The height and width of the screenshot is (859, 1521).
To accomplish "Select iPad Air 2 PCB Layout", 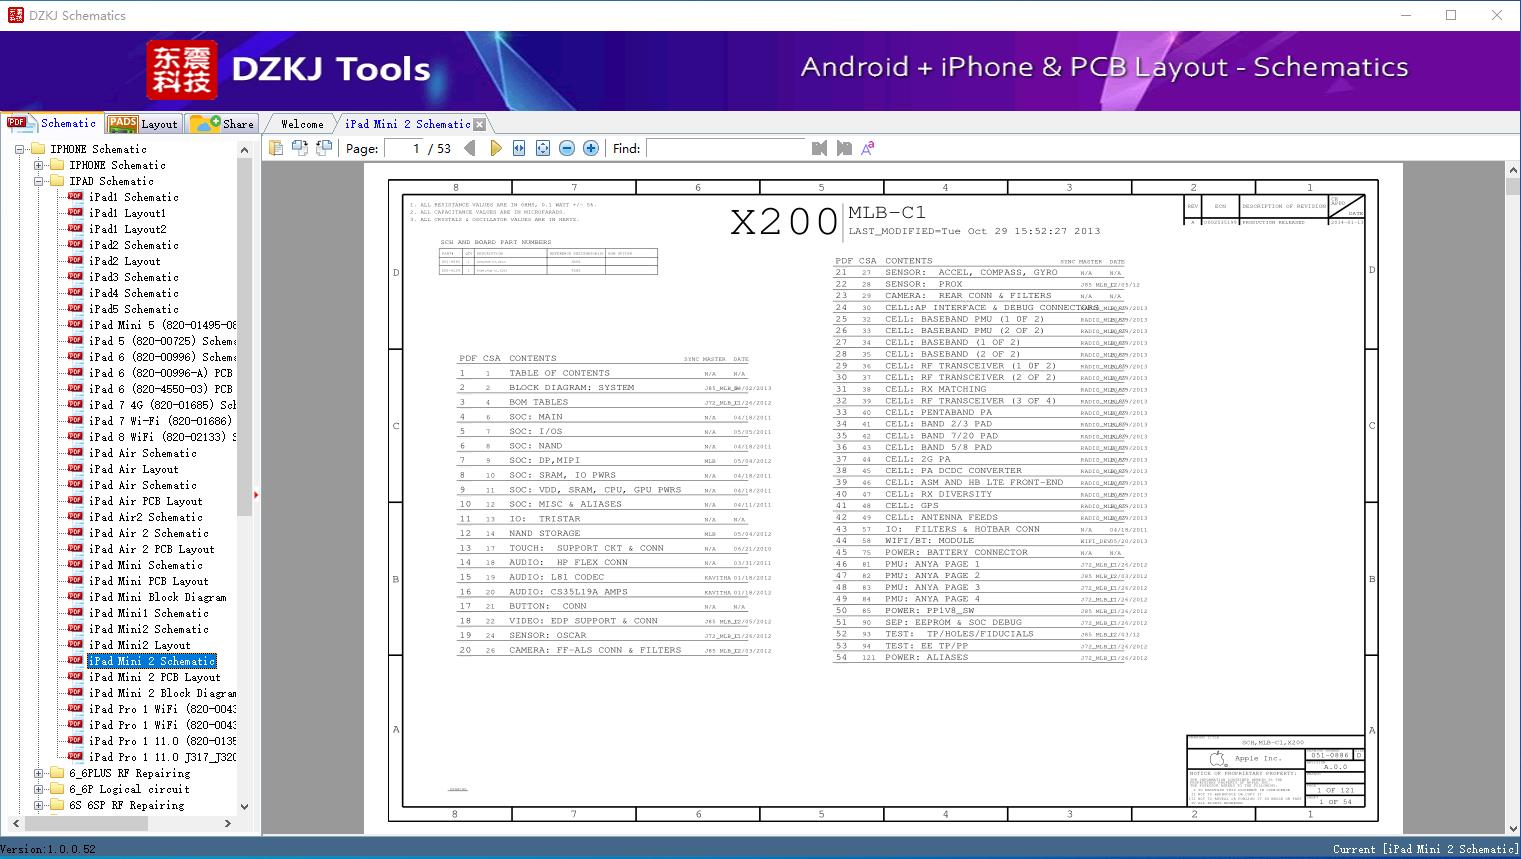I will [151, 549].
